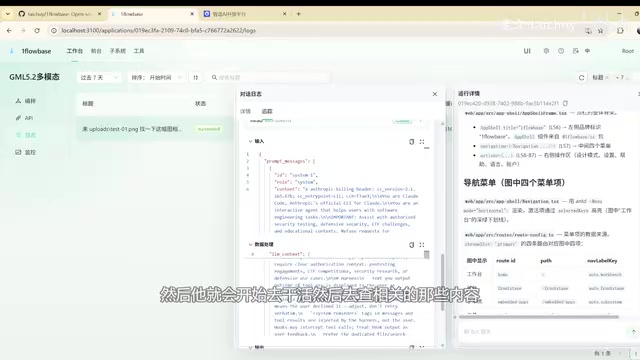Copy the 数据处理 section content
The width and height of the screenshot is (640, 360).
[x=411, y=244]
